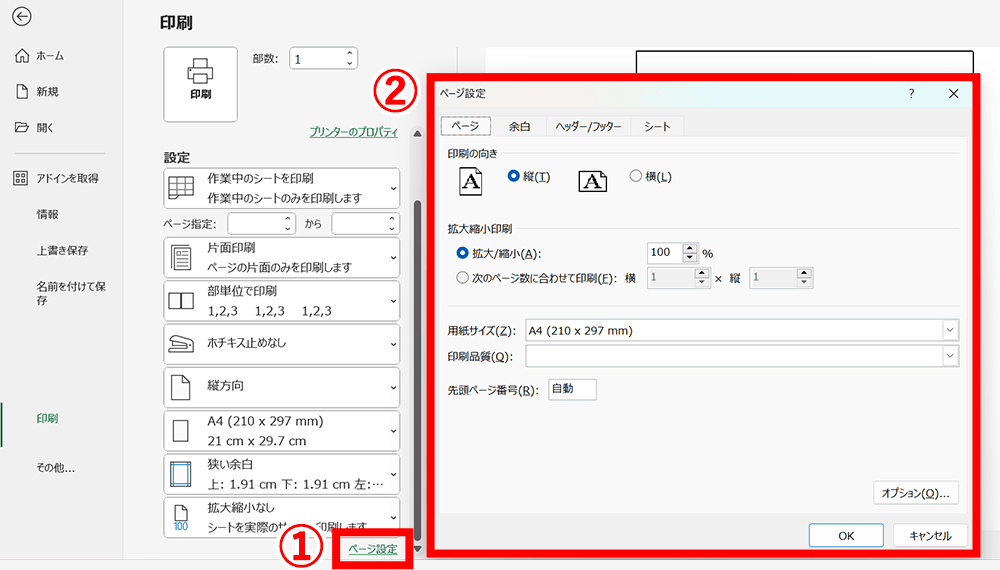This screenshot has height=570, width=1000.
Task: Switch to the 余白 tab
Action: pyautogui.click(x=519, y=126)
